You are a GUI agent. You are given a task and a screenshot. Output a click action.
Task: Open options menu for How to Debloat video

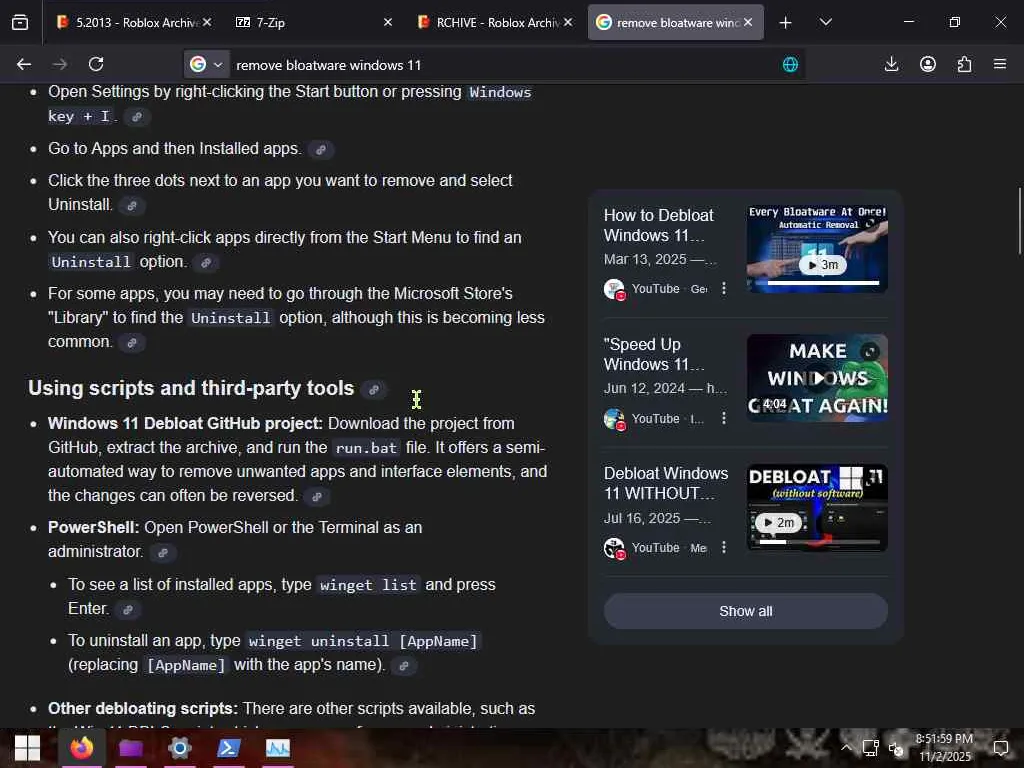coord(724,288)
